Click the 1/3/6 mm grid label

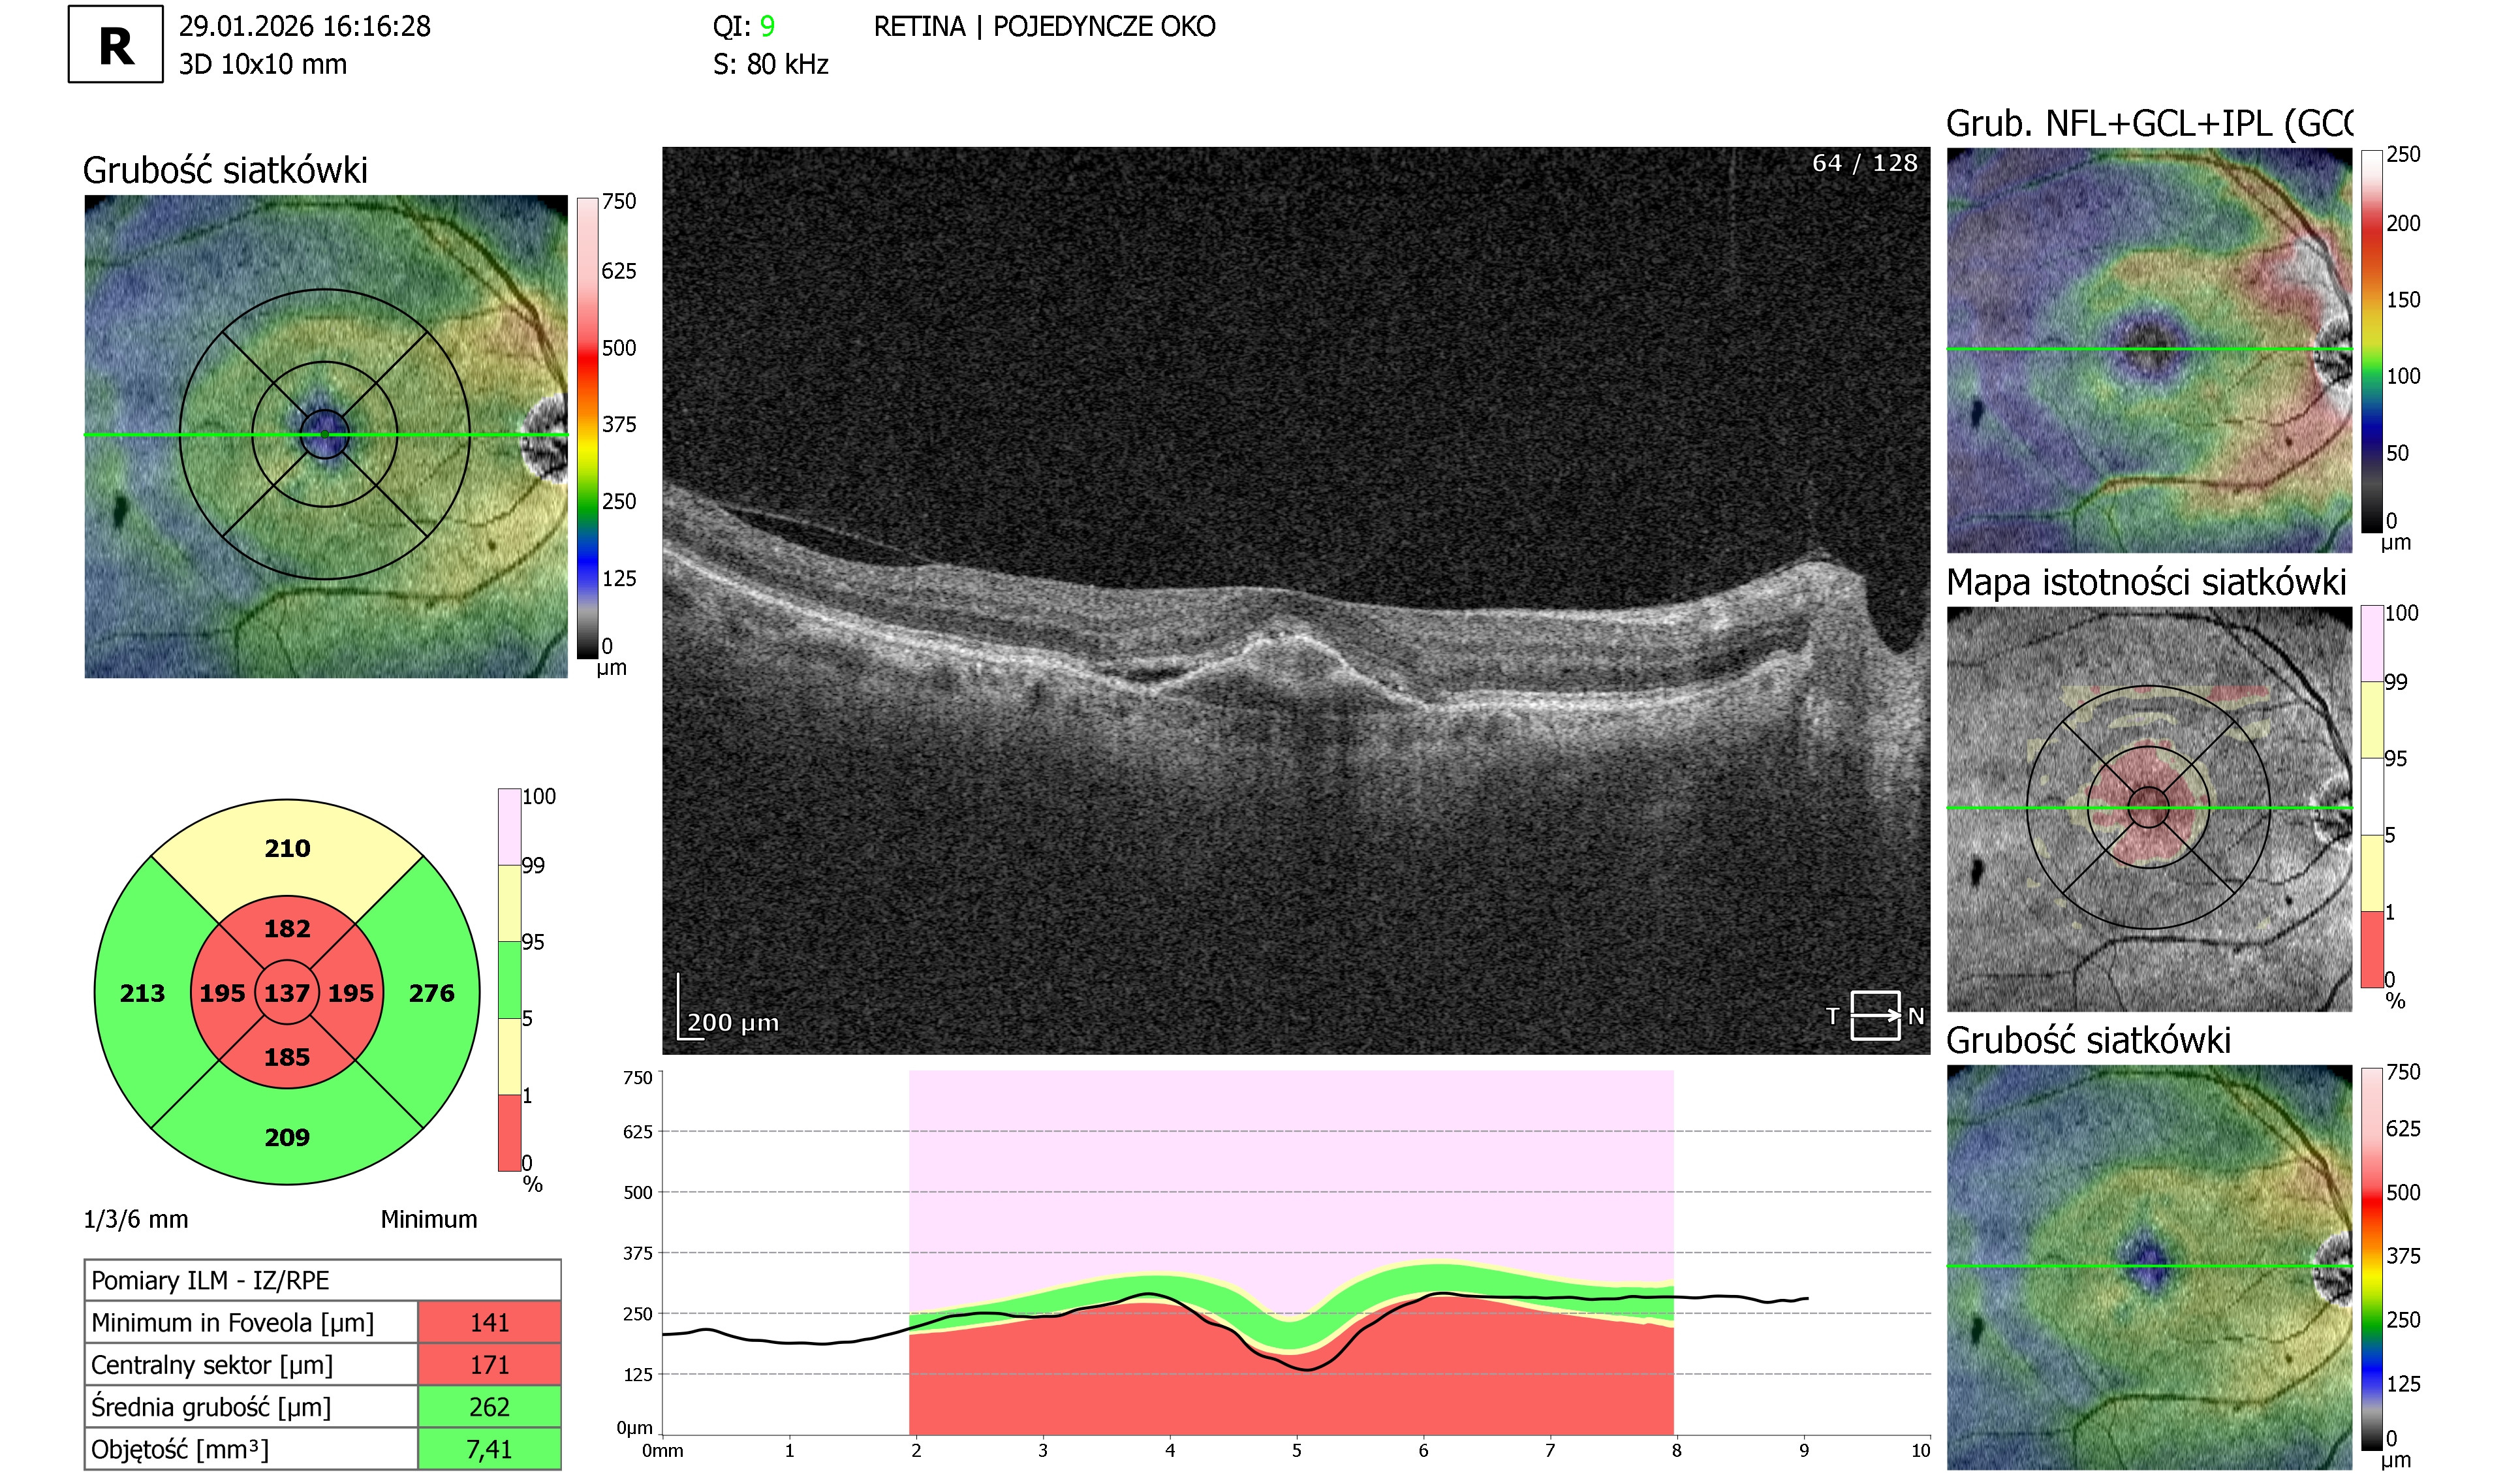(x=135, y=1219)
